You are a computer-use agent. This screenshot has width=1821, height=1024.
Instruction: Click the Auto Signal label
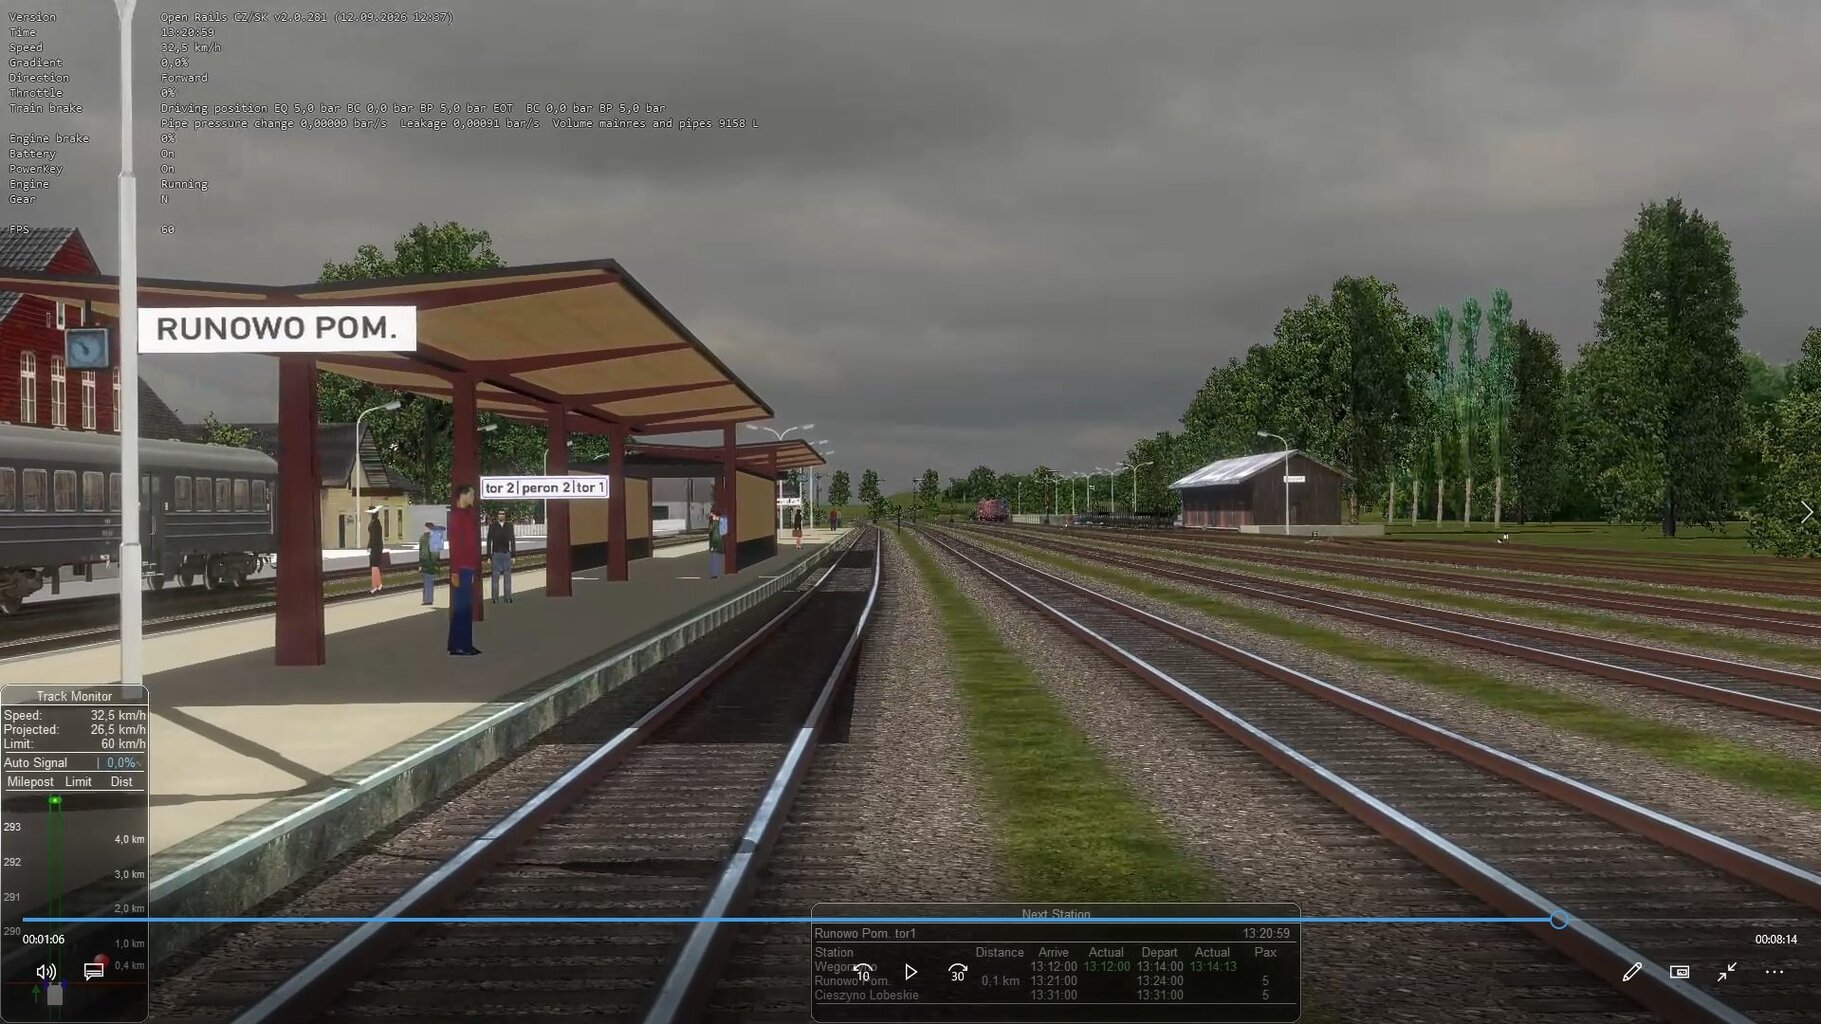(x=36, y=763)
